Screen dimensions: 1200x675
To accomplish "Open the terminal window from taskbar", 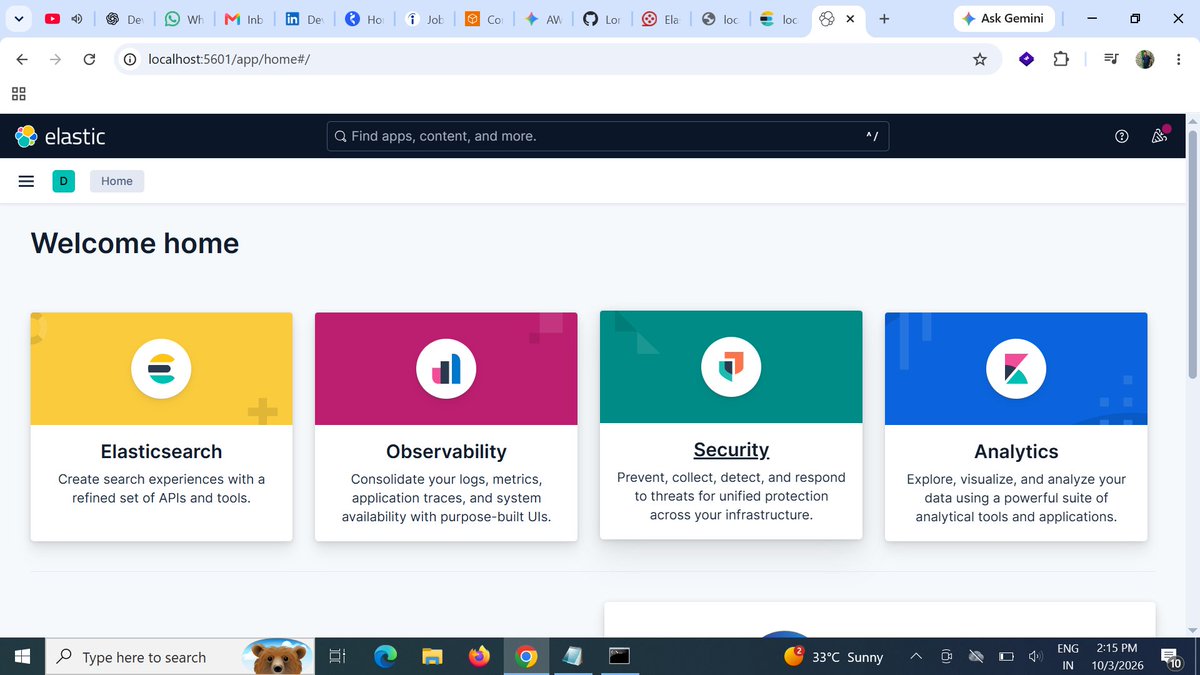I will (x=620, y=657).
